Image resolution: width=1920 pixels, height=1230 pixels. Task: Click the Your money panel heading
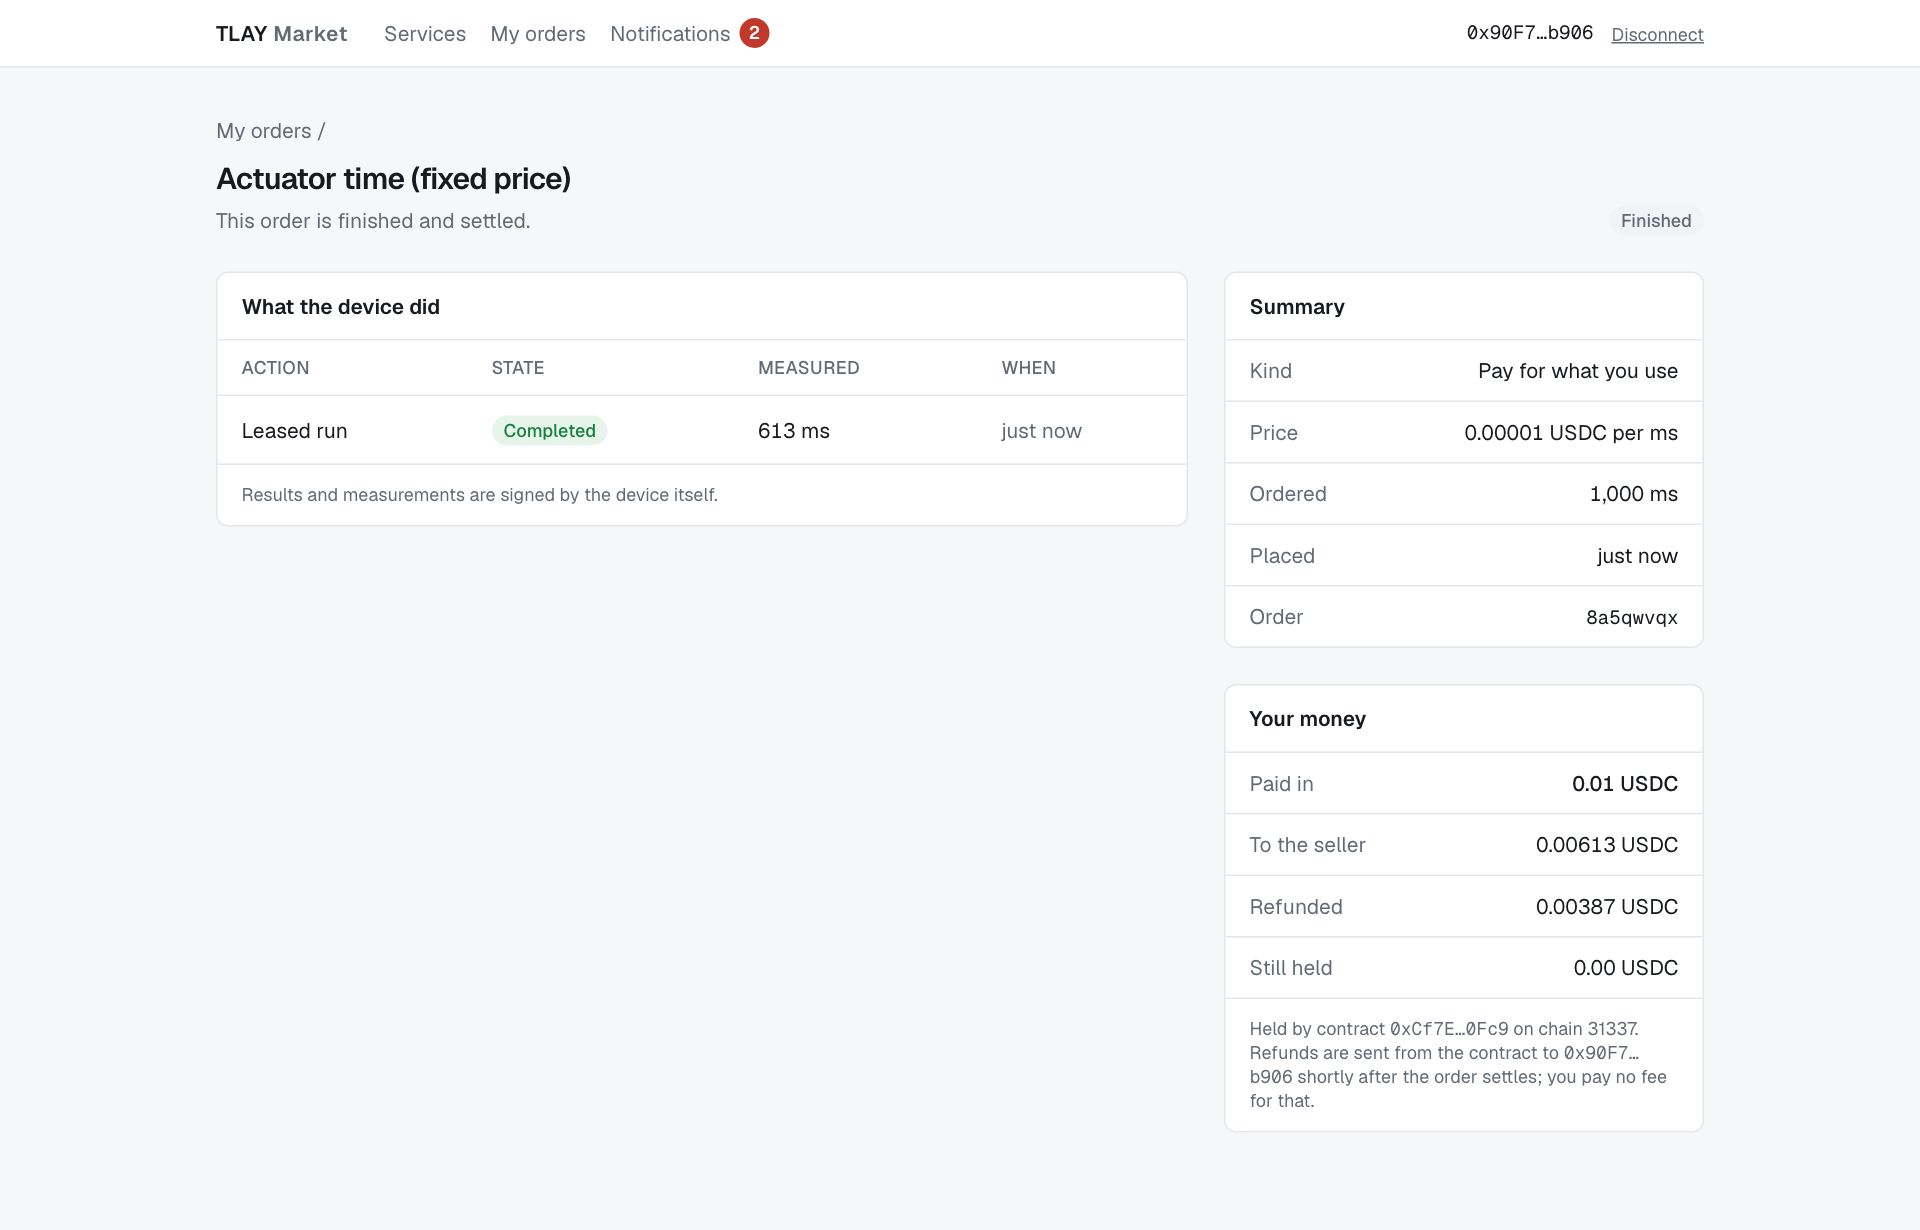(x=1307, y=719)
